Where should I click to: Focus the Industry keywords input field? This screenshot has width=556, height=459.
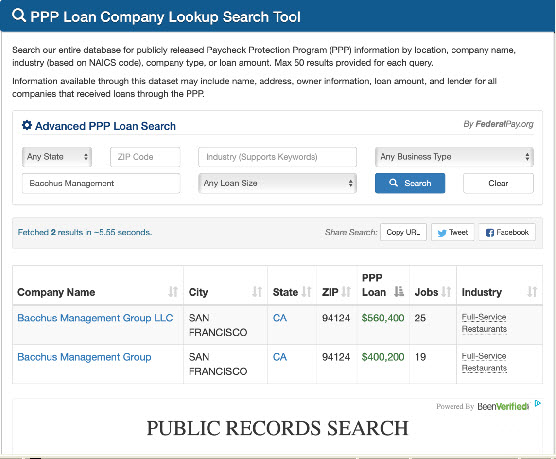278,157
